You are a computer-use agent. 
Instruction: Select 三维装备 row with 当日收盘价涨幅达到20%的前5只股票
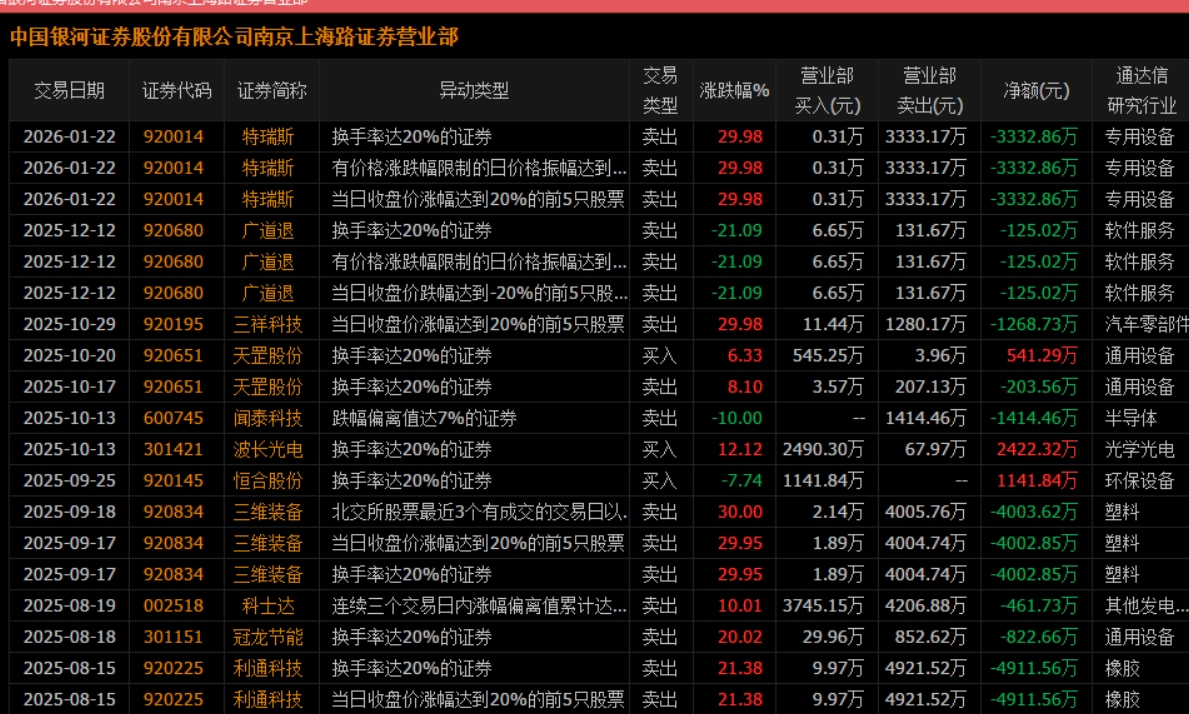click(599, 543)
